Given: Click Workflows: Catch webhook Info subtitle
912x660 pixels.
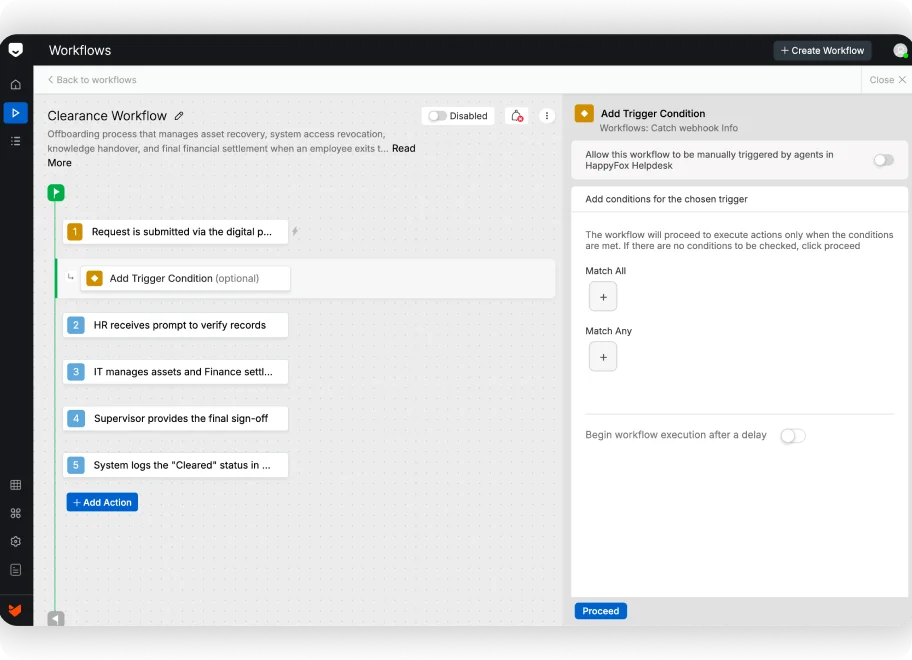Looking at the screenshot, I should (x=668, y=128).
